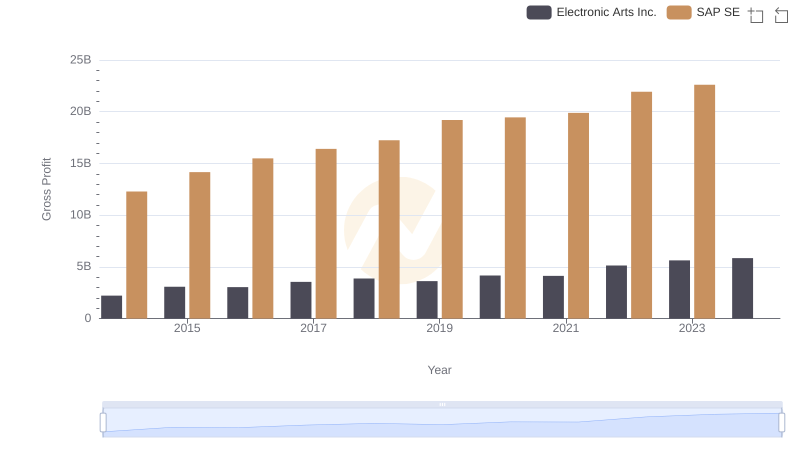Image resolution: width=800 pixels, height=461 pixels.
Task: Click the SAP SE bar for 2020
Action: [x=515, y=218]
